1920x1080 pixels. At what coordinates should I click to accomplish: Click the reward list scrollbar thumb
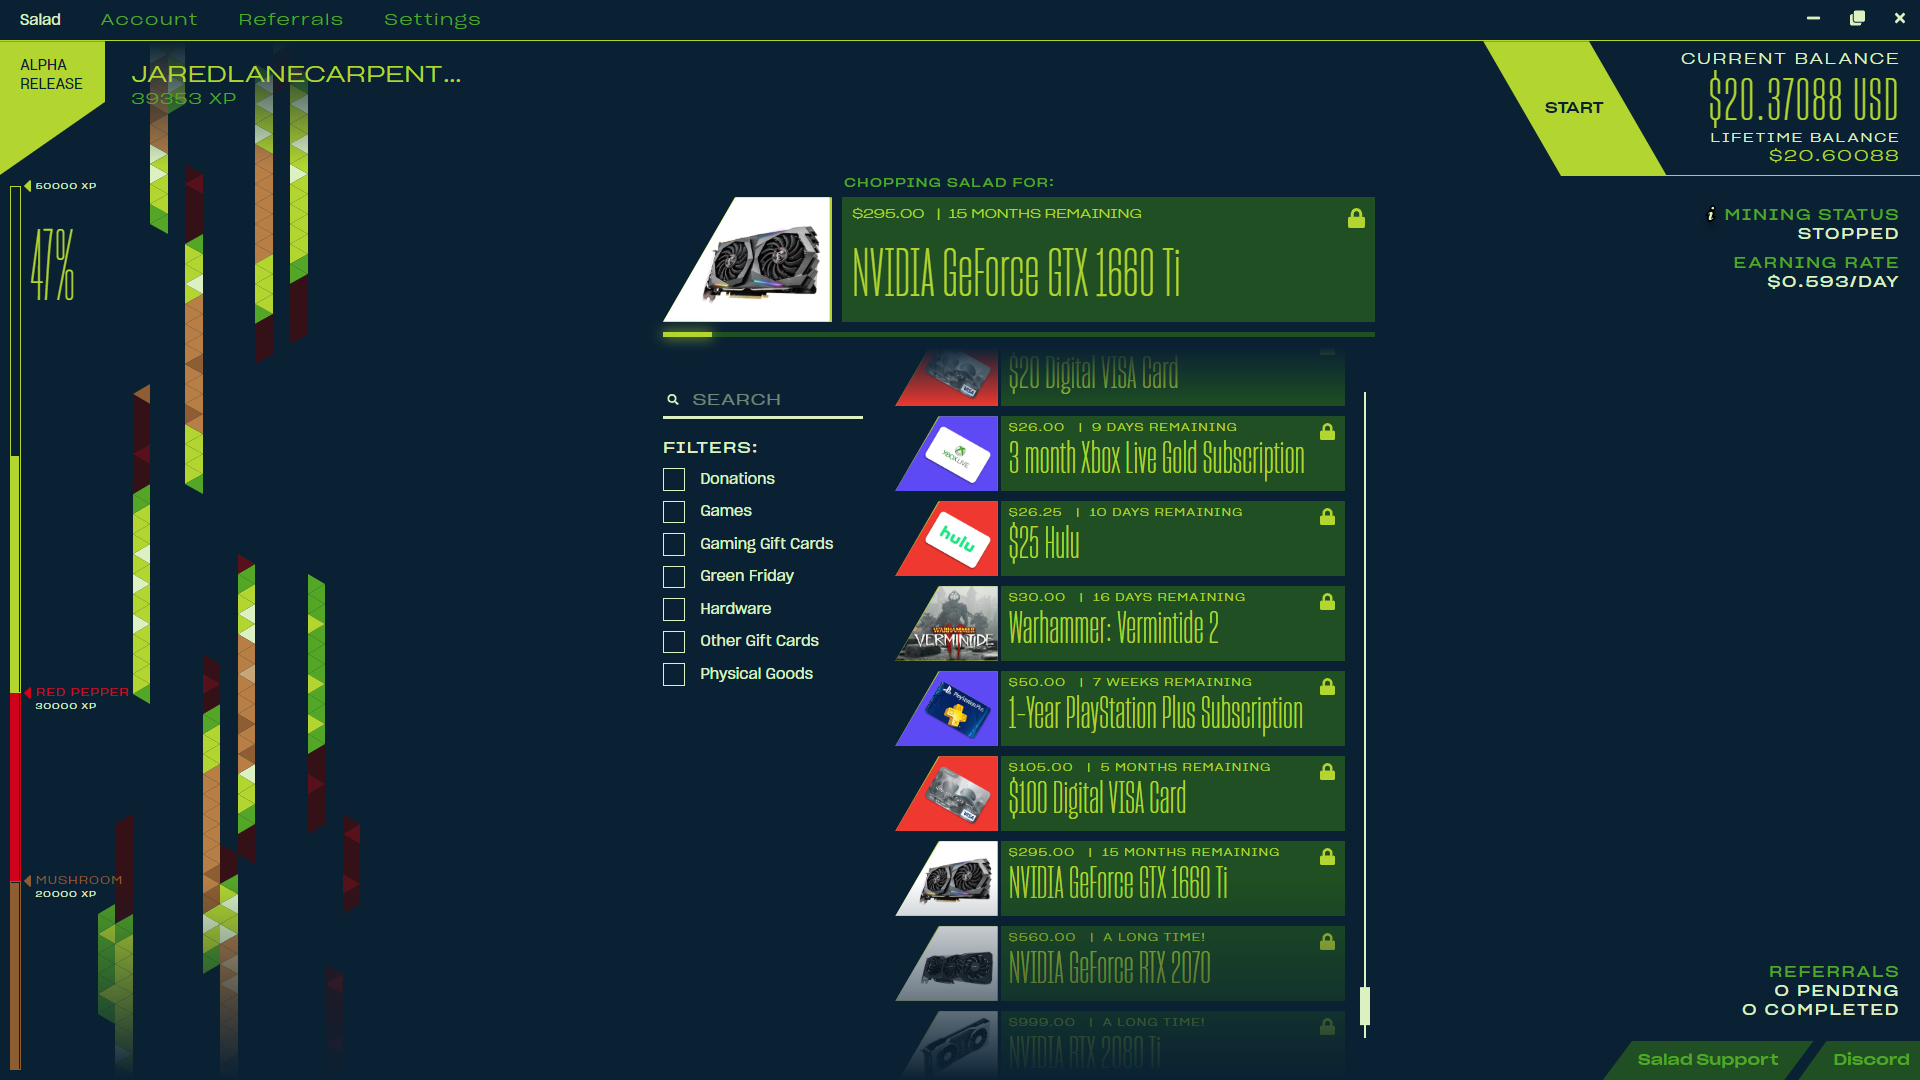[1365, 1006]
